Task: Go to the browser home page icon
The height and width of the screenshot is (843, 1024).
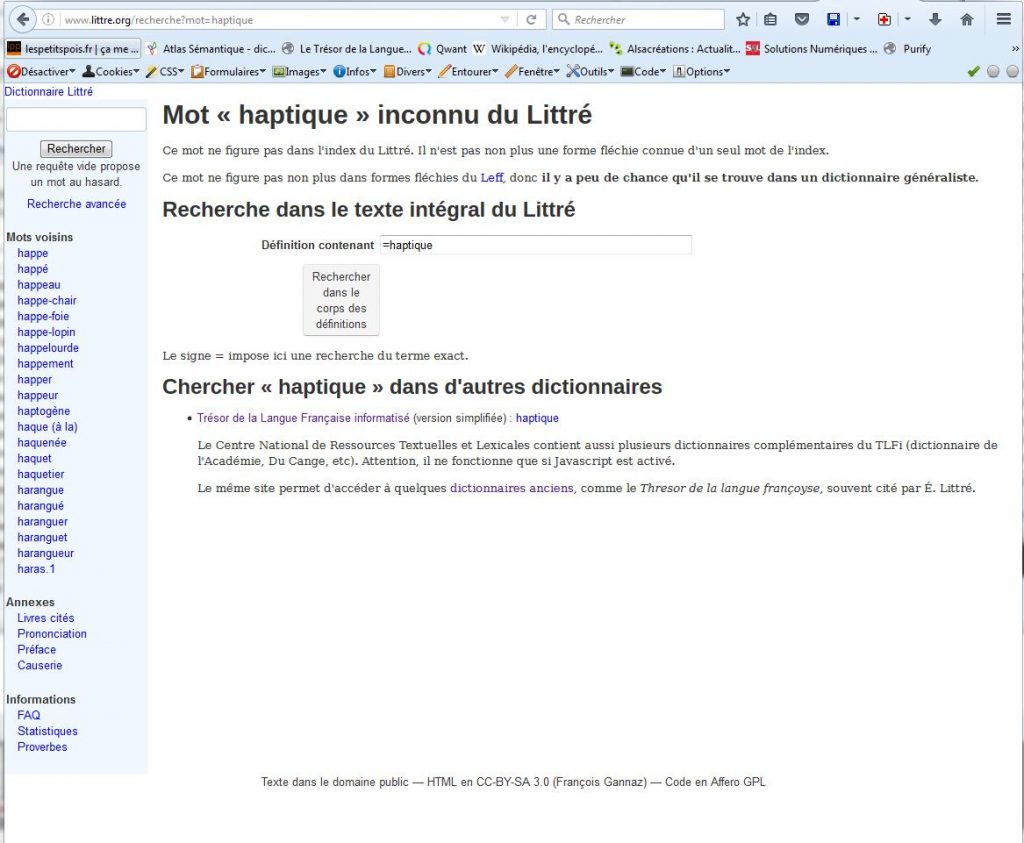Action: 966,19
